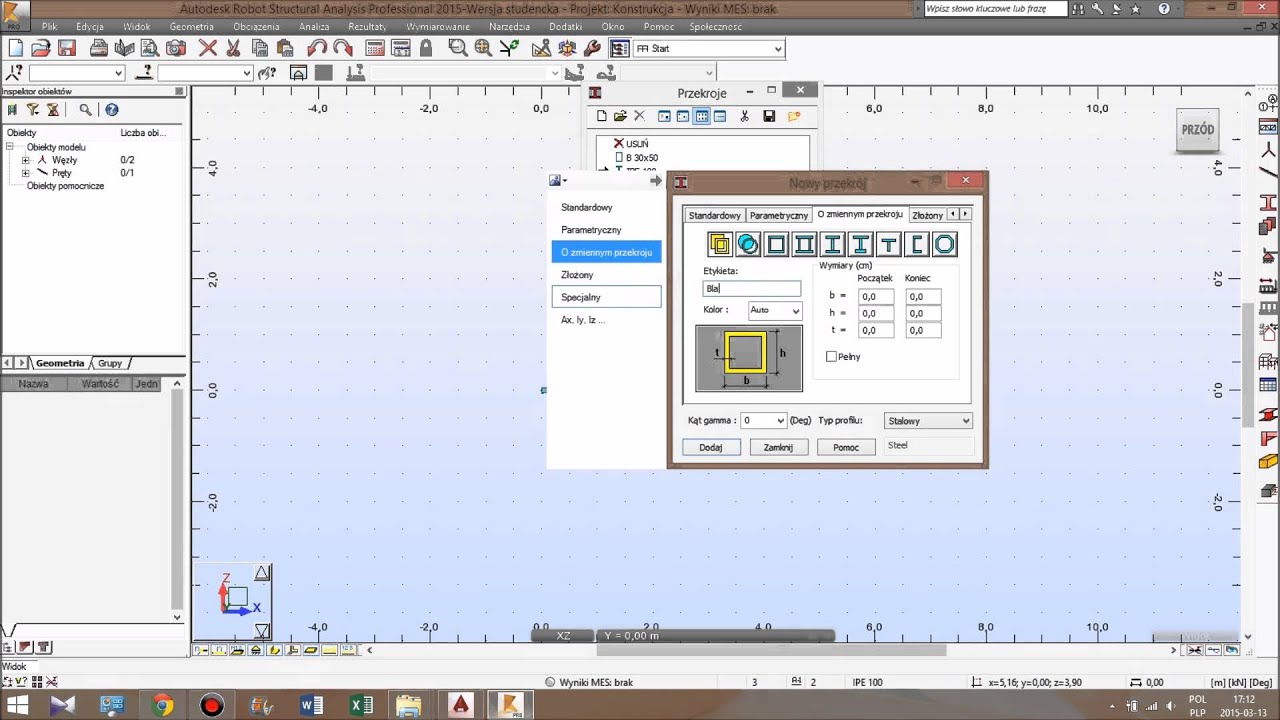The width and height of the screenshot is (1280, 720).
Task: Enable the Pełny checkbox
Action: point(831,356)
